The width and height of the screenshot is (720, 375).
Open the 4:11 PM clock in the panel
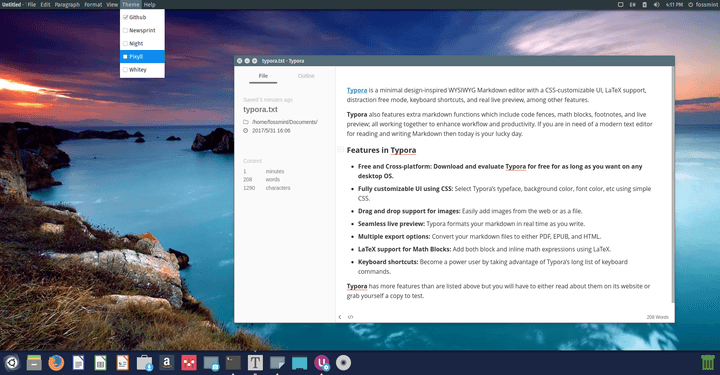tap(674, 5)
